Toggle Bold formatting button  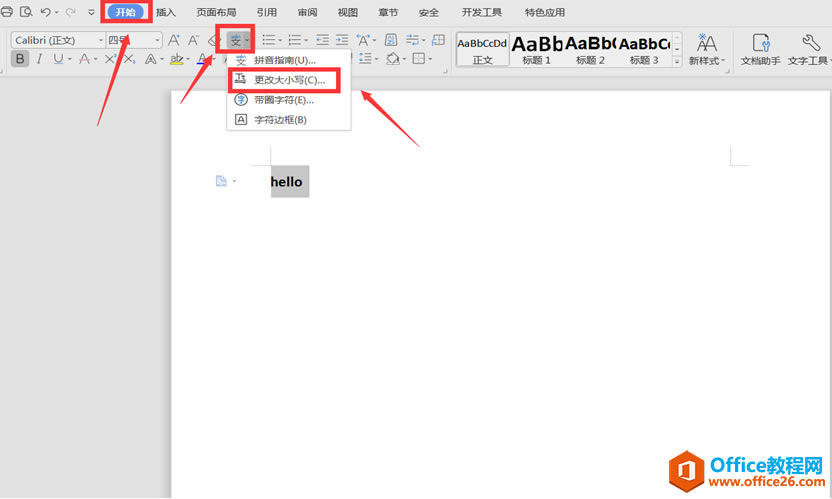pyautogui.click(x=20, y=59)
